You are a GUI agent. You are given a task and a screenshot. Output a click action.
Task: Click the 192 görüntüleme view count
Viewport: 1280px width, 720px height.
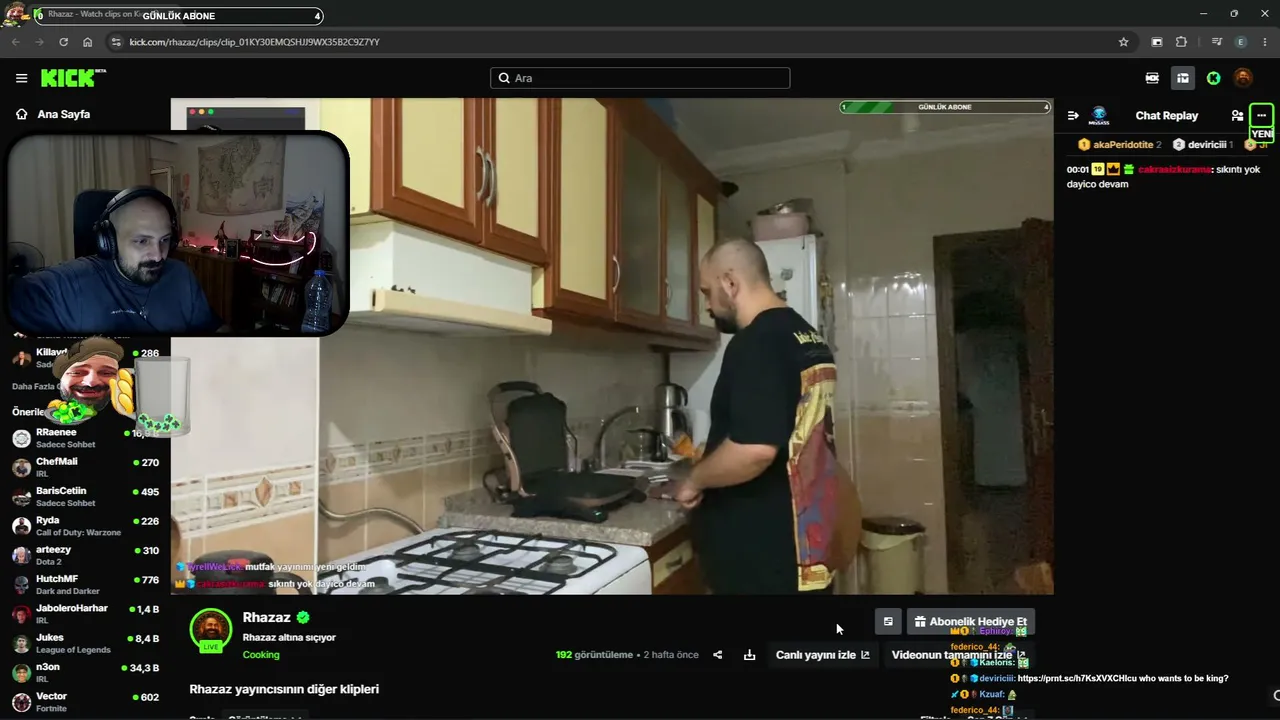[x=594, y=655]
